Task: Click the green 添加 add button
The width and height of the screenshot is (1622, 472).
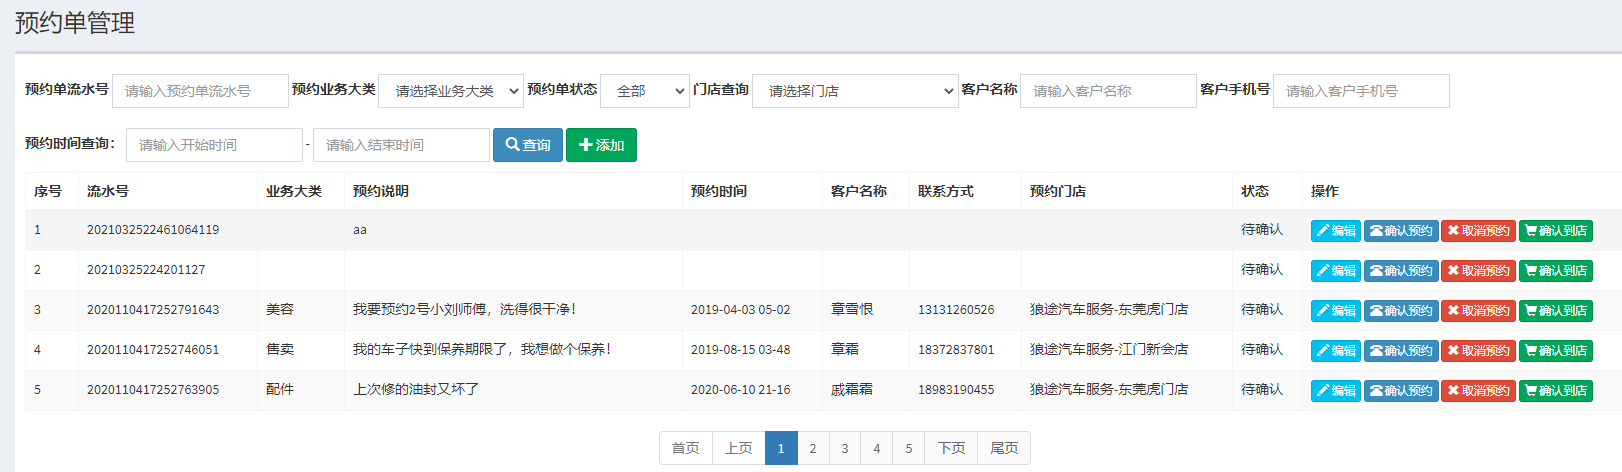Action: click(601, 145)
